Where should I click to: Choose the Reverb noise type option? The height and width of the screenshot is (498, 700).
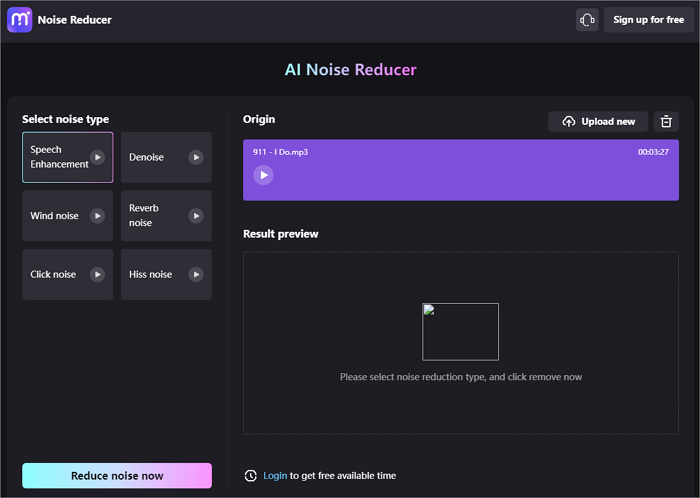click(x=148, y=216)
